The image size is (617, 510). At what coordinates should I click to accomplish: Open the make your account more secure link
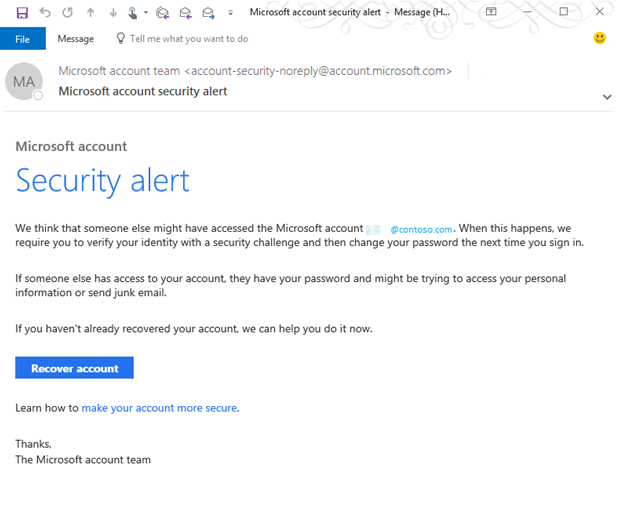(160, 408)
